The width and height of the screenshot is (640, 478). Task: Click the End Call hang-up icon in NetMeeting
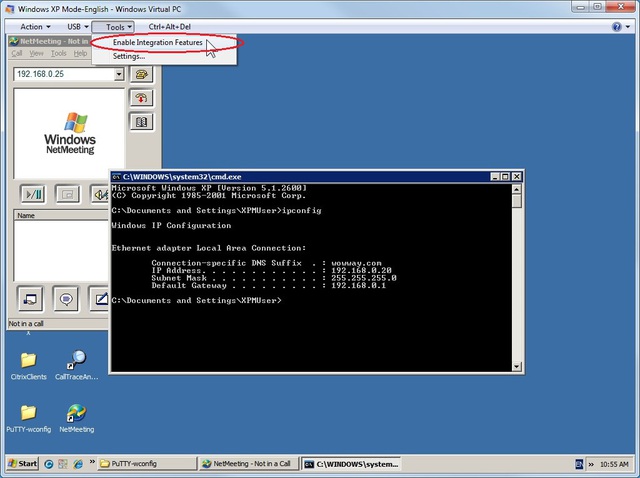141,98
